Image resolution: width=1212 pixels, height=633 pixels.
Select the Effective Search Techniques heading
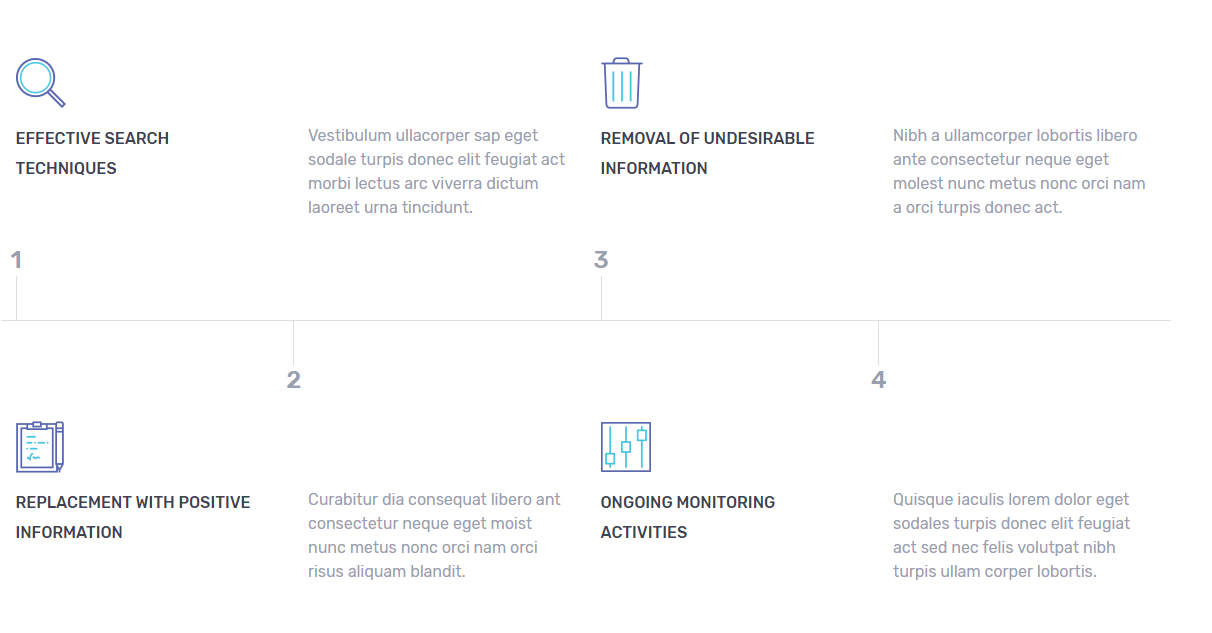92,153
